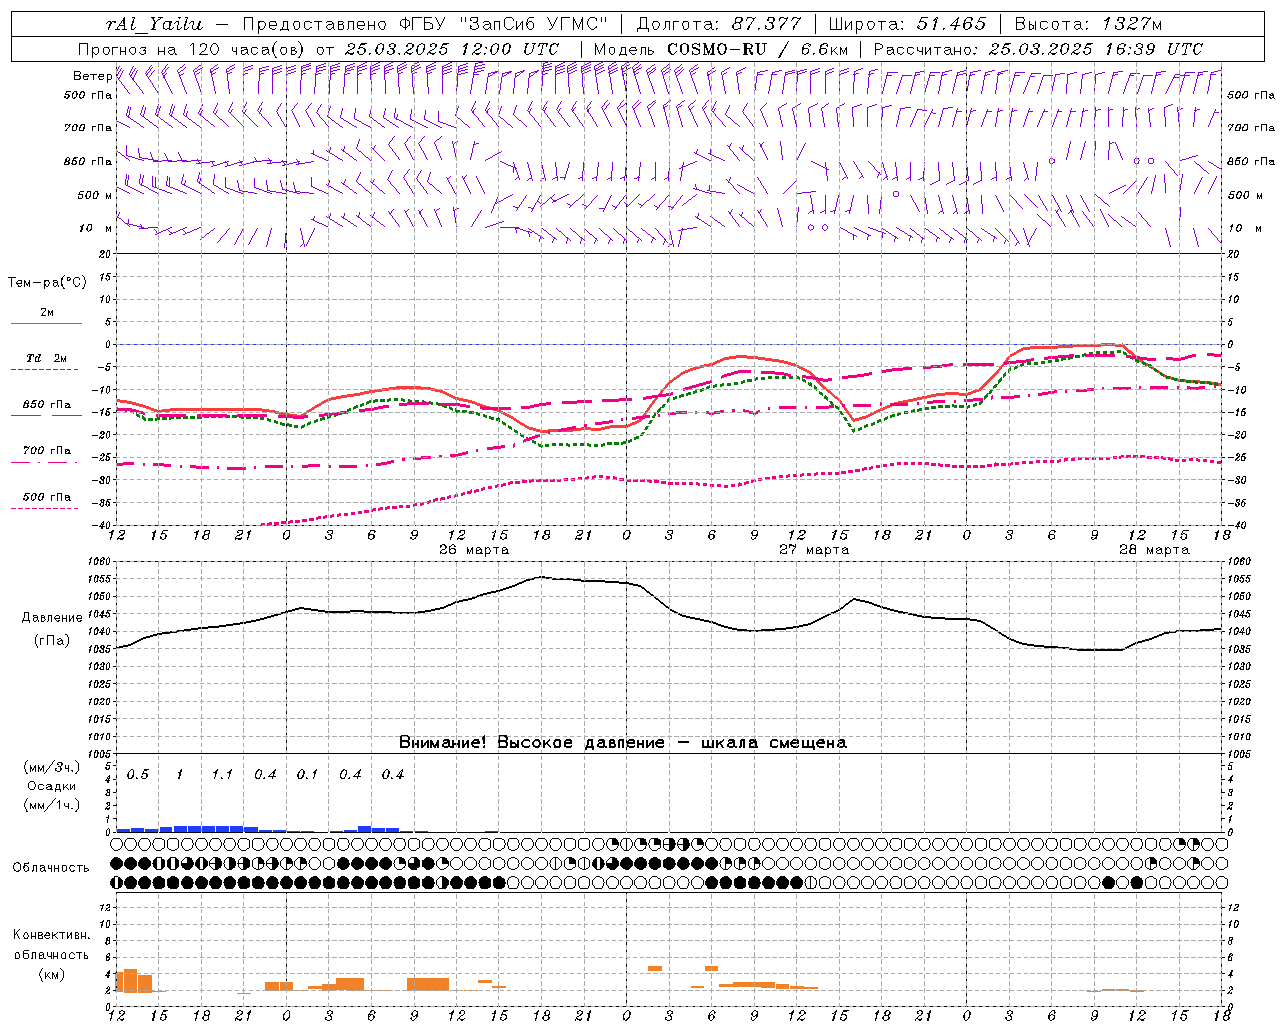
Task: Click the Давление pressure panel label
Action: [50, 618]
